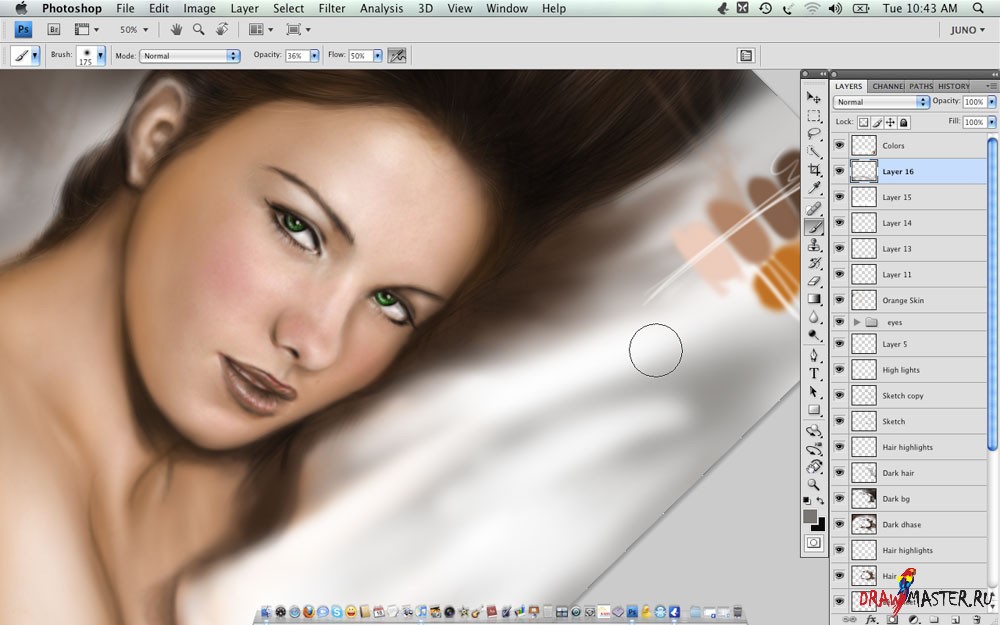Select the Gradient tool
Screen dimensions: 1000x625
click(814, 299)
